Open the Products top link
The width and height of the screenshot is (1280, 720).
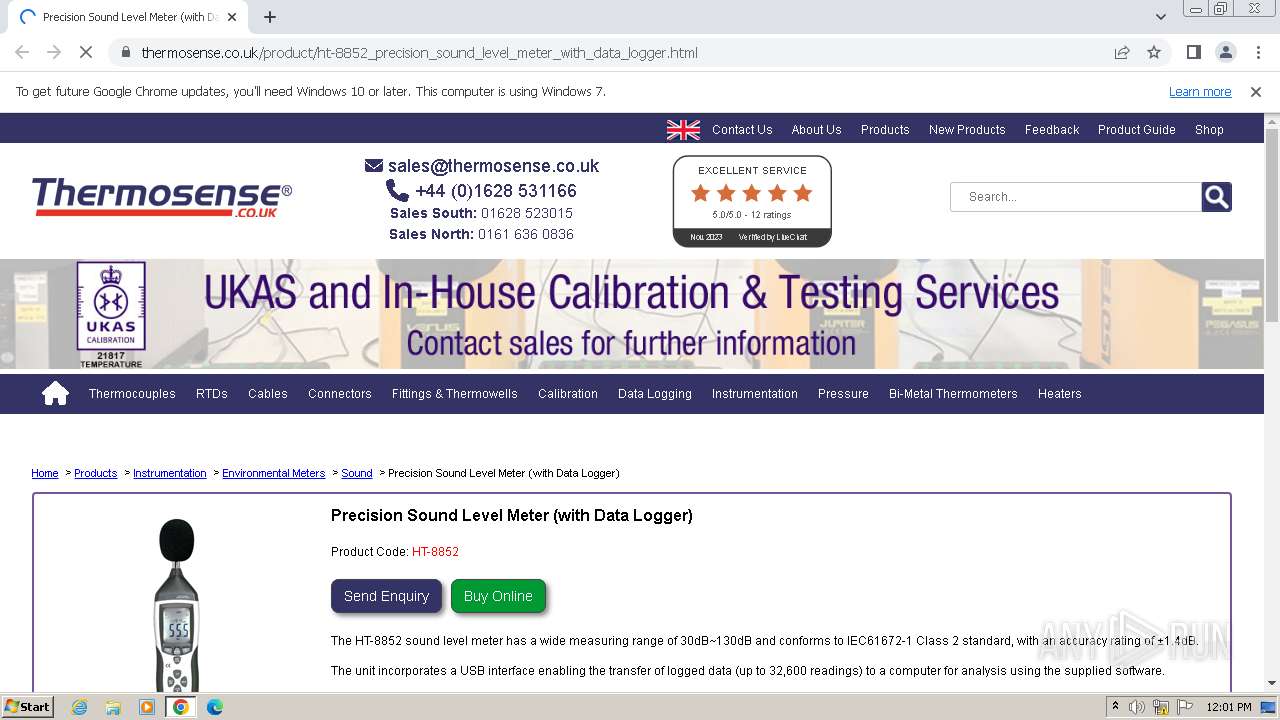885,130
